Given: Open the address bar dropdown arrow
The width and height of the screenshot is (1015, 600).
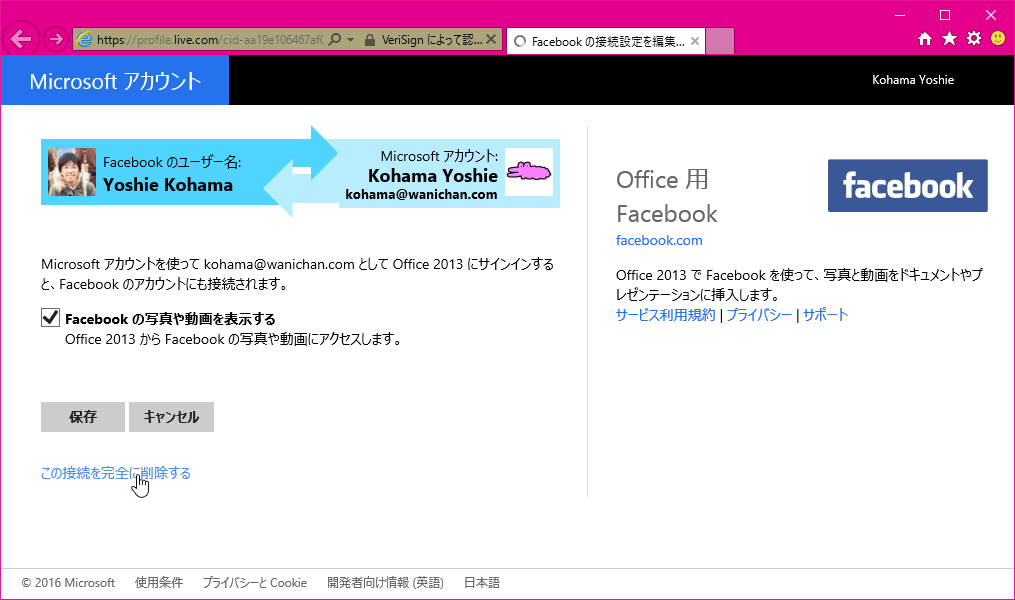Looking at the screenshot, I should pyautogui.click(x=351, y=39).
